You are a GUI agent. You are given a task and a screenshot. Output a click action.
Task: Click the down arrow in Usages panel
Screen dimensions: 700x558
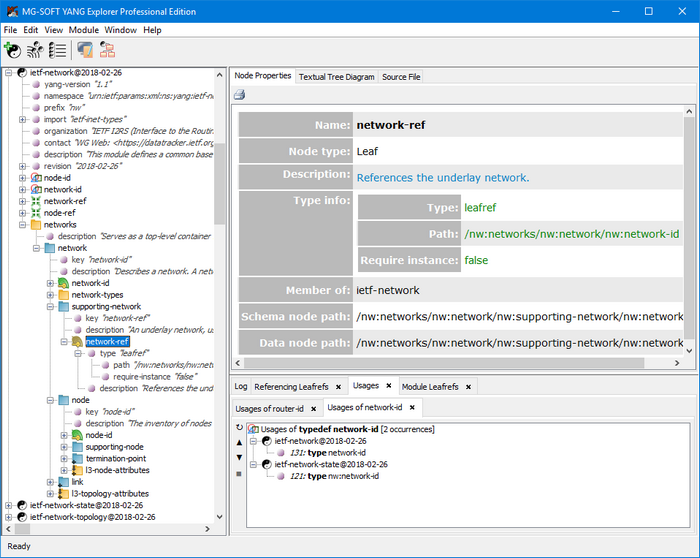(x=239, y=457)
